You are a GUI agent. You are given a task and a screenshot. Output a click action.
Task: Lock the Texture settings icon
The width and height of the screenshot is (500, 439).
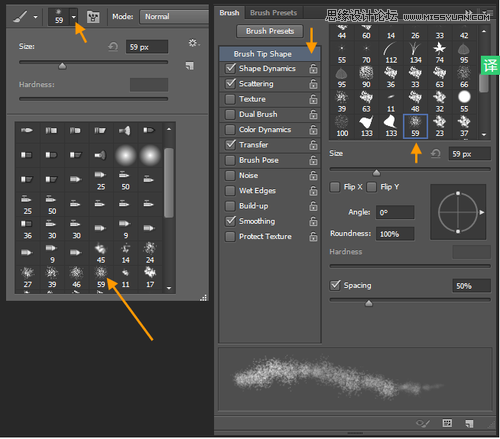coord(313,99)
